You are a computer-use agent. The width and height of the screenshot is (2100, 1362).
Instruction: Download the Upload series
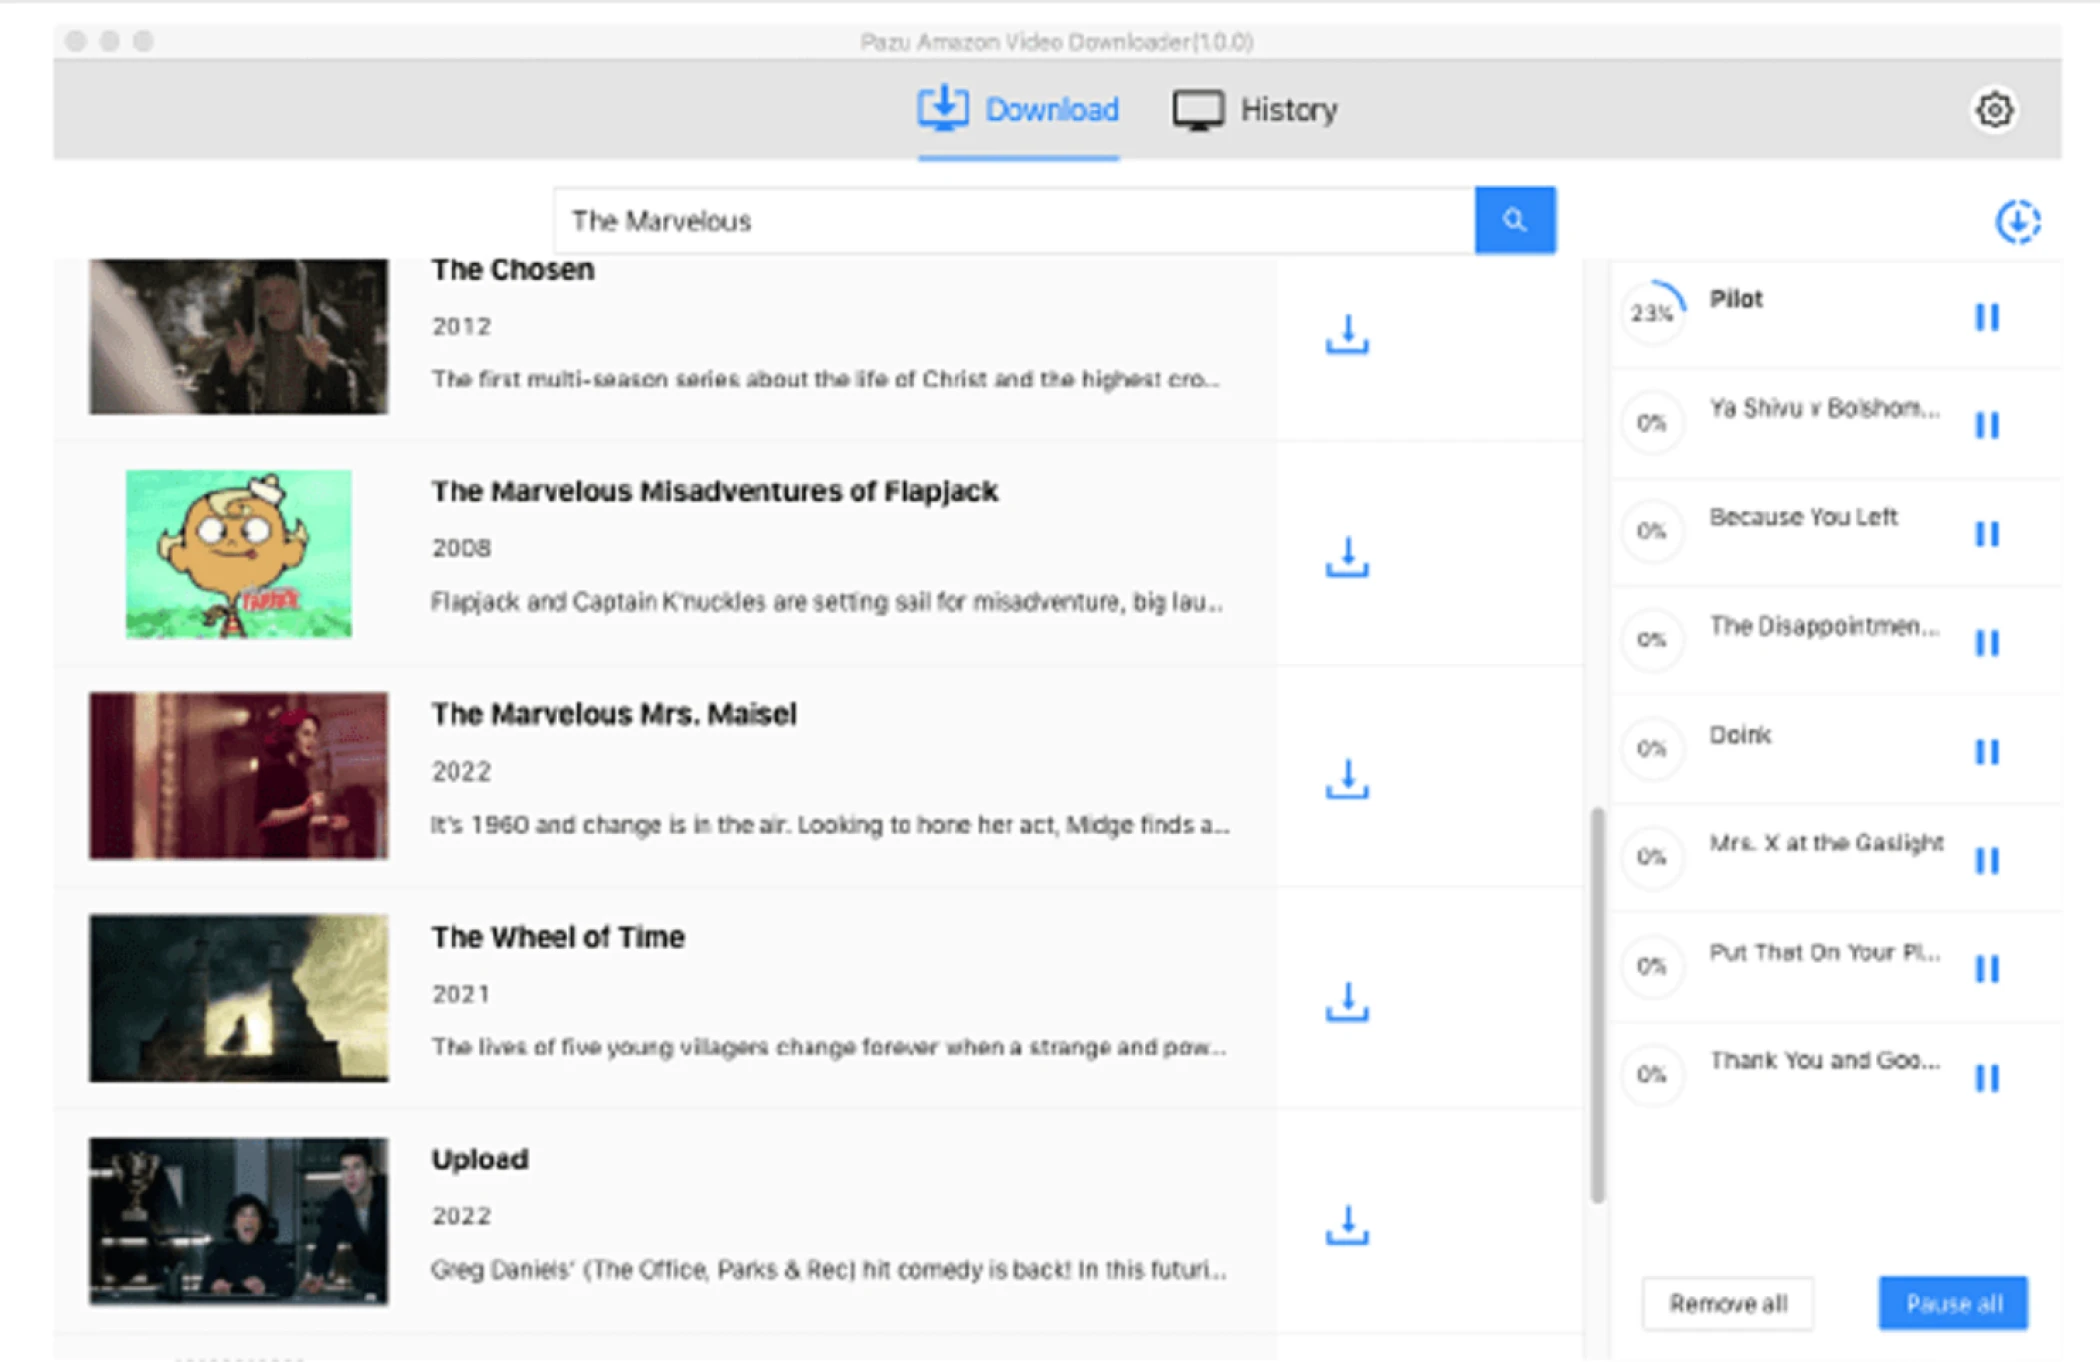click(1347, 1225)
